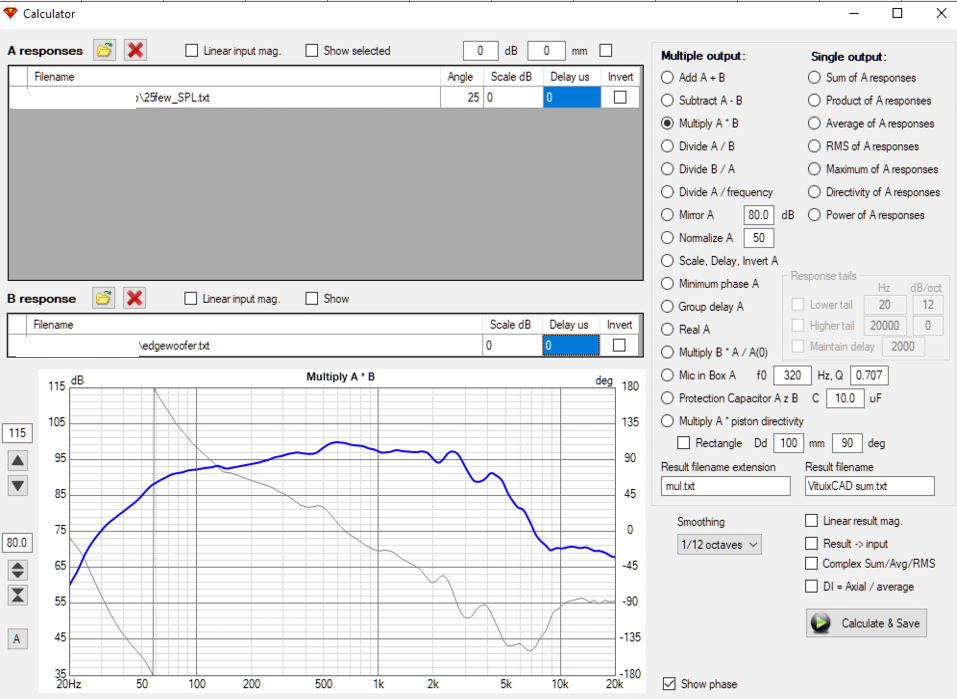Click the Normalize A value field 50
The image size is (957, 699).
(x=759, y=237)
